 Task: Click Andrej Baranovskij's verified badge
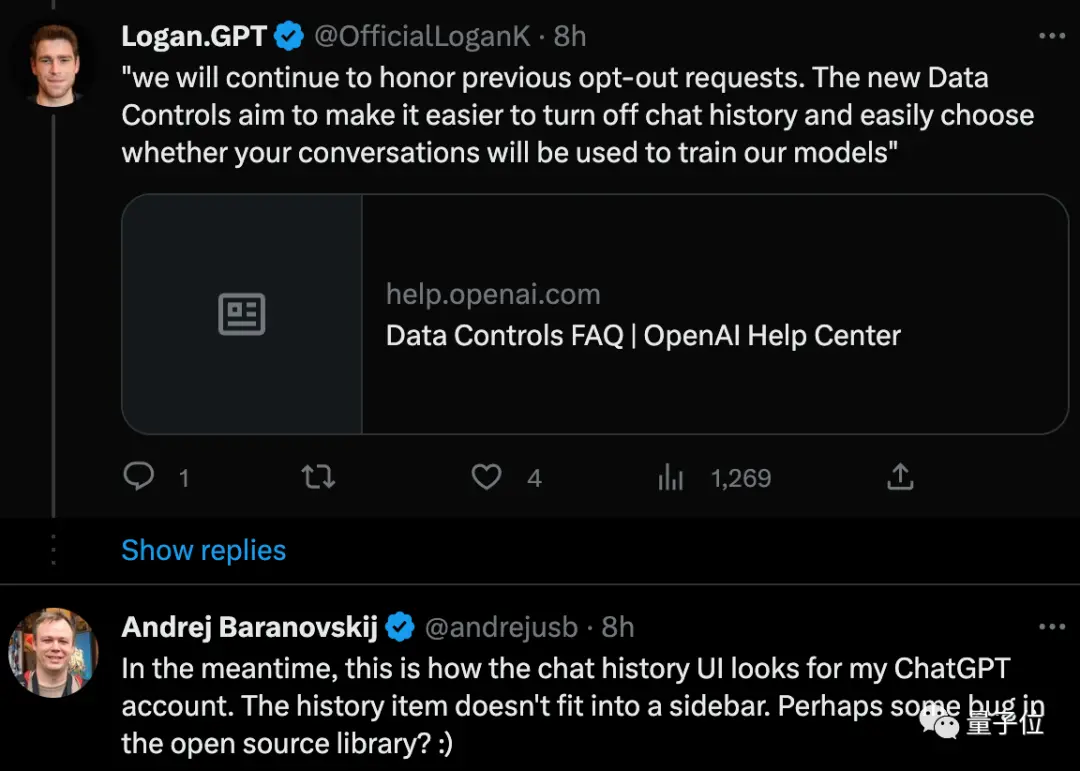click(x=400, y=627)
